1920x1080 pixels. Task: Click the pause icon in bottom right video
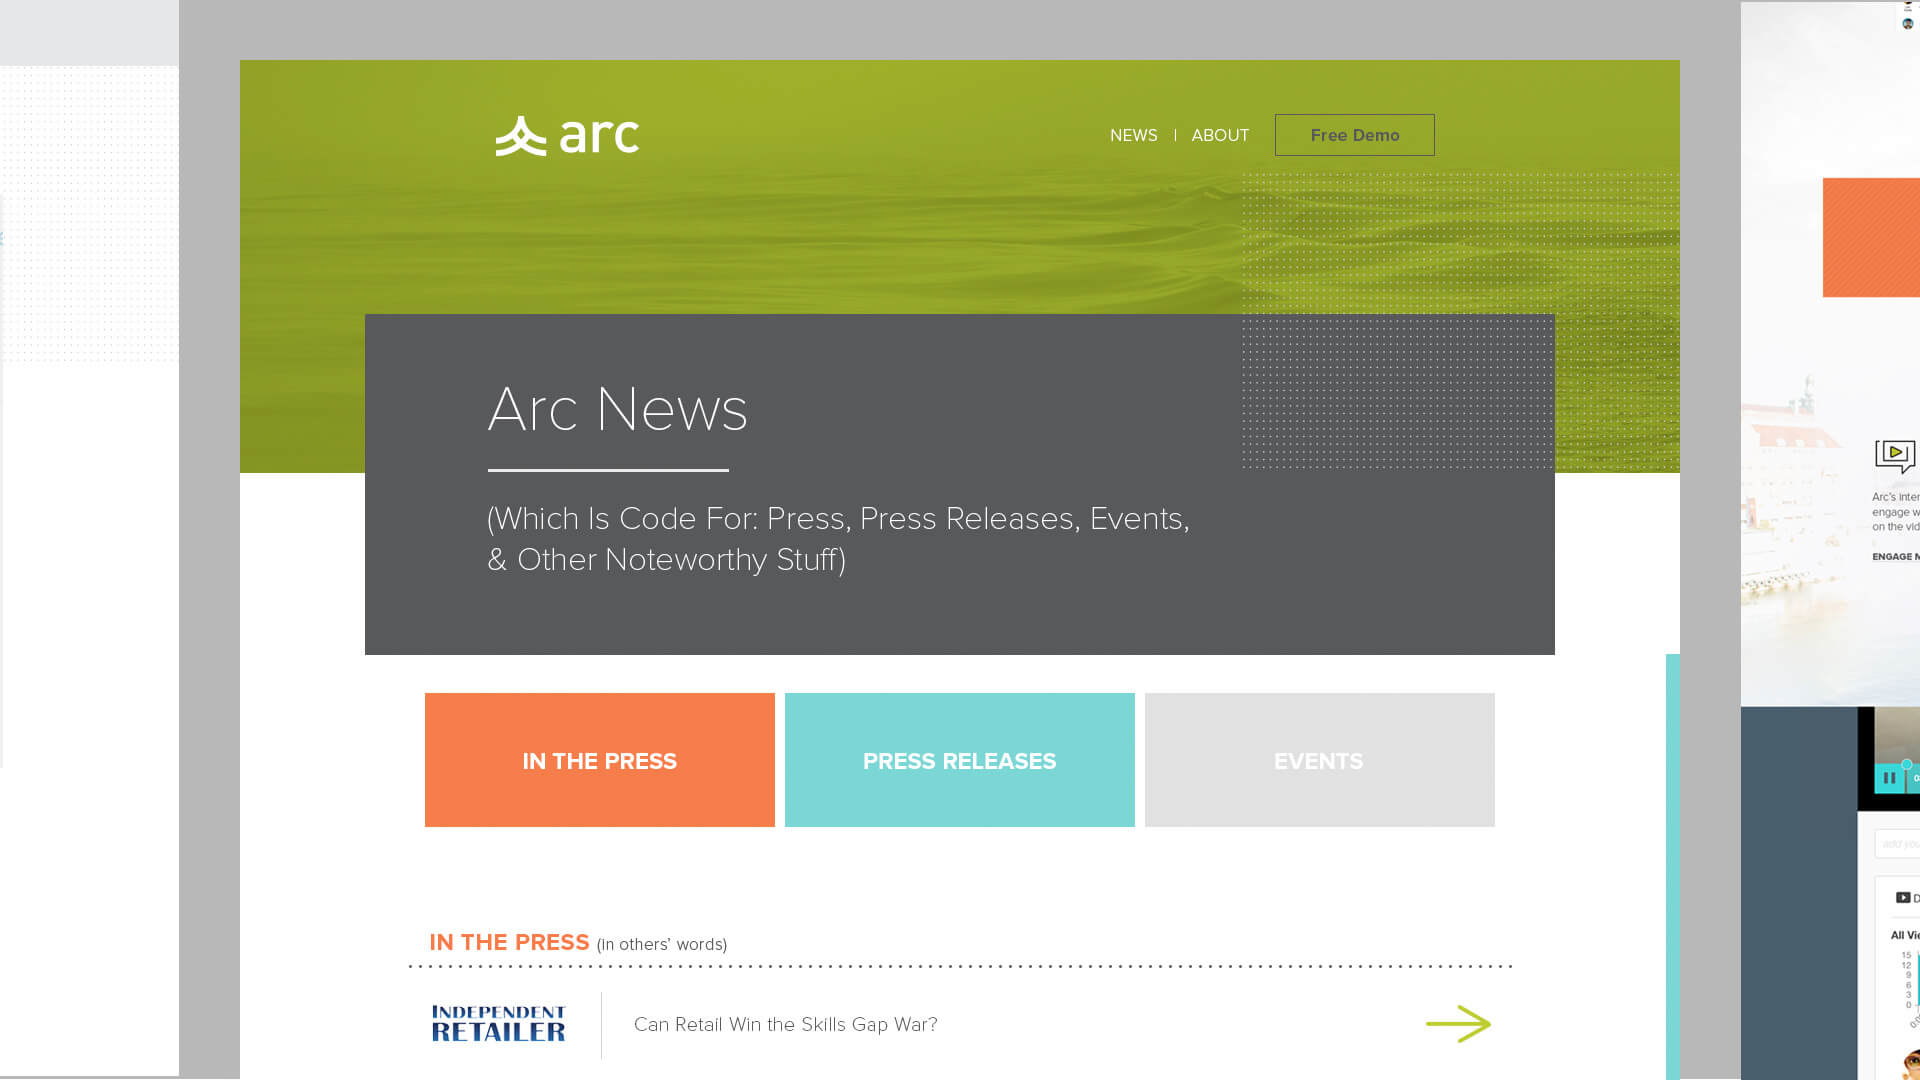pyautogui.click(x=1890, y=778)
